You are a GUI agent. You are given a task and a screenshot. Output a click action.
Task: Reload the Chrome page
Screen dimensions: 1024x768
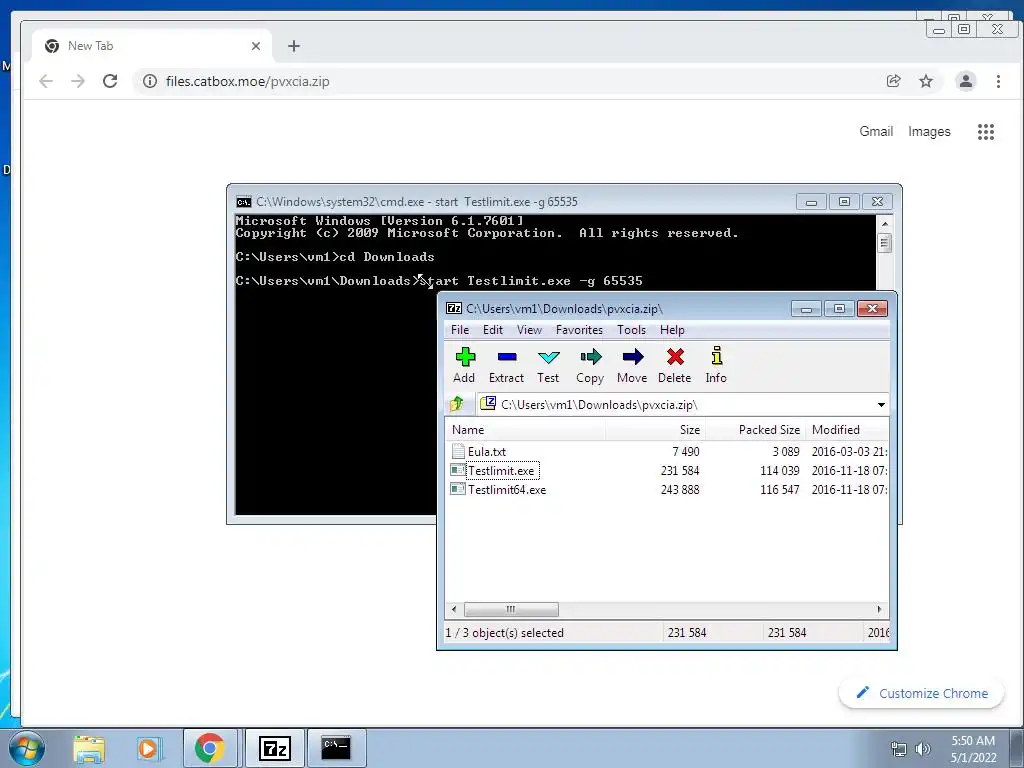pyautogui.click(x=110, y=81)
